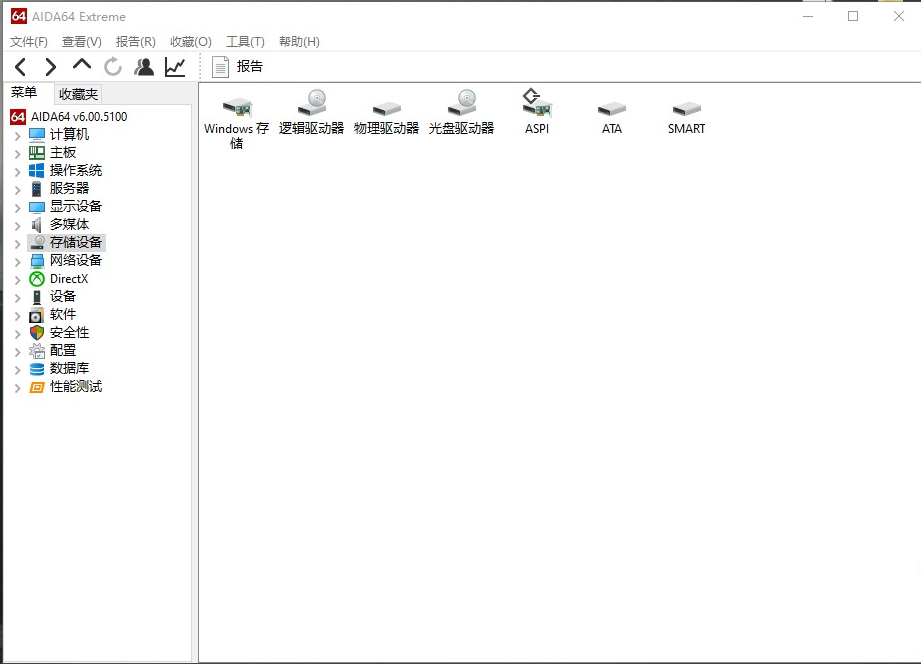
Task: Click the user silhouette toolbar icon
Action: [x=144, y=67]
